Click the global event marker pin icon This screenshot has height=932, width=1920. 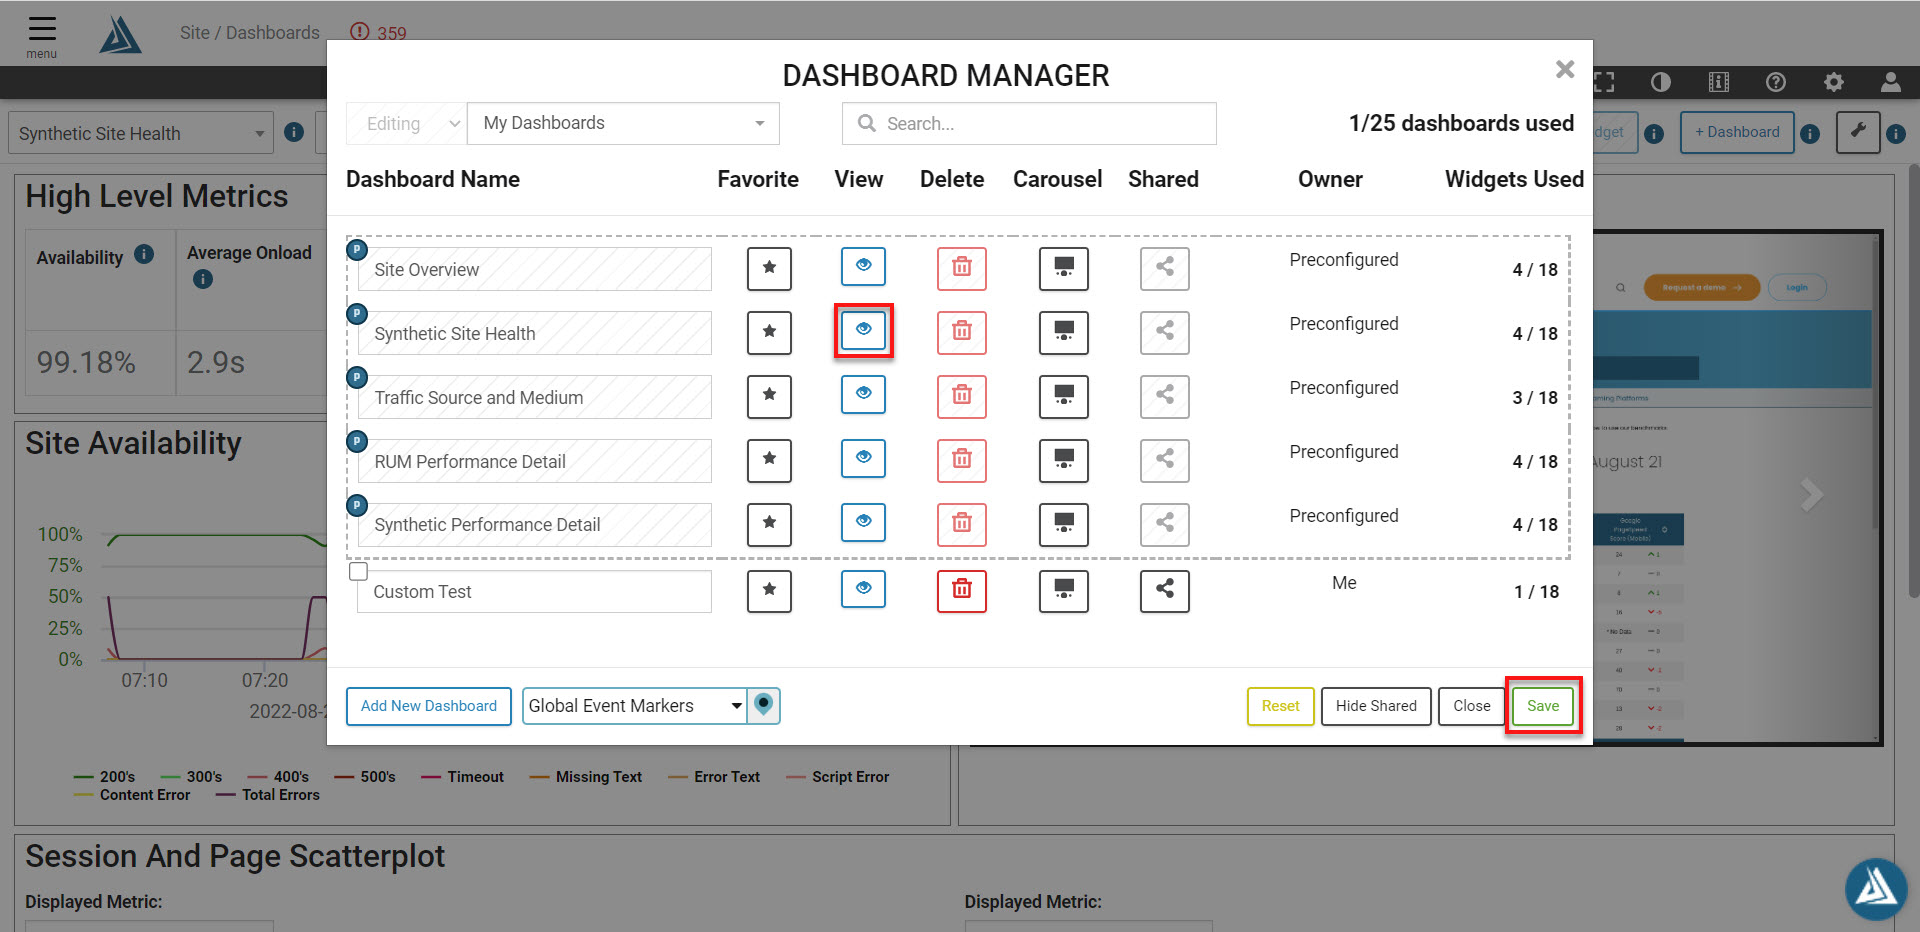(x=764, y=705)
